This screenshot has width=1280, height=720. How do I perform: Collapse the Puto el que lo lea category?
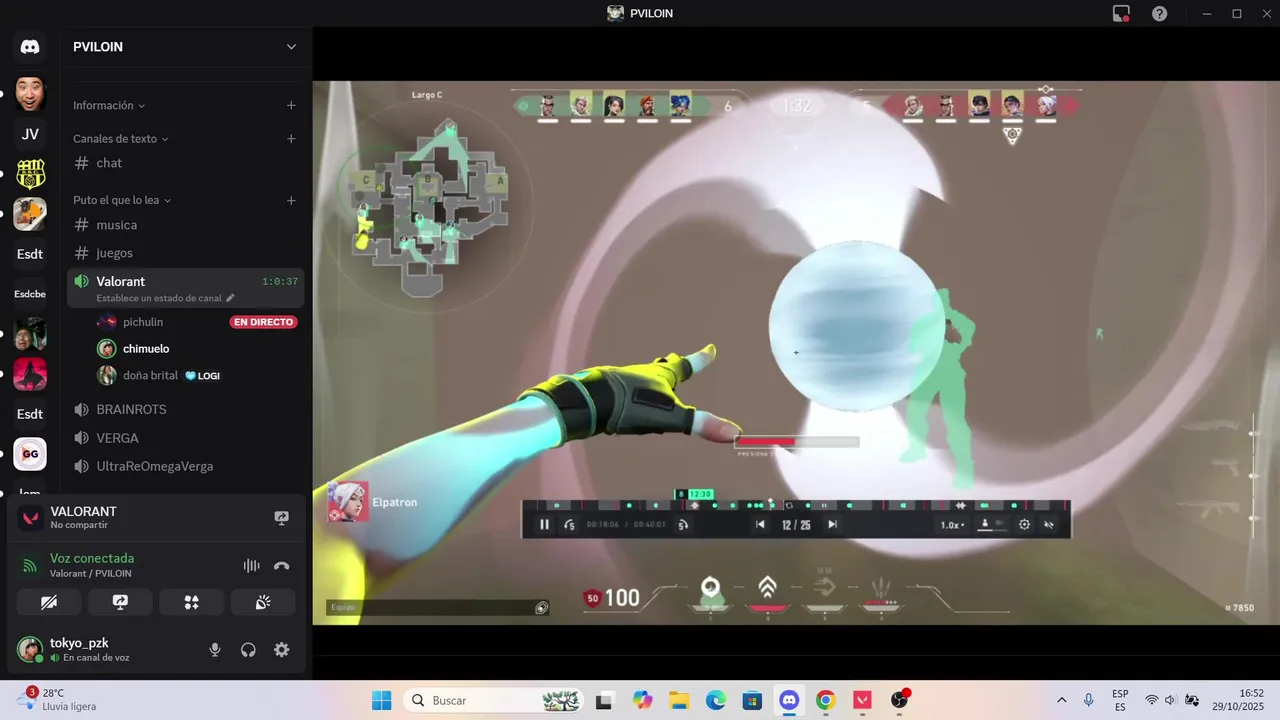point(122,200)
